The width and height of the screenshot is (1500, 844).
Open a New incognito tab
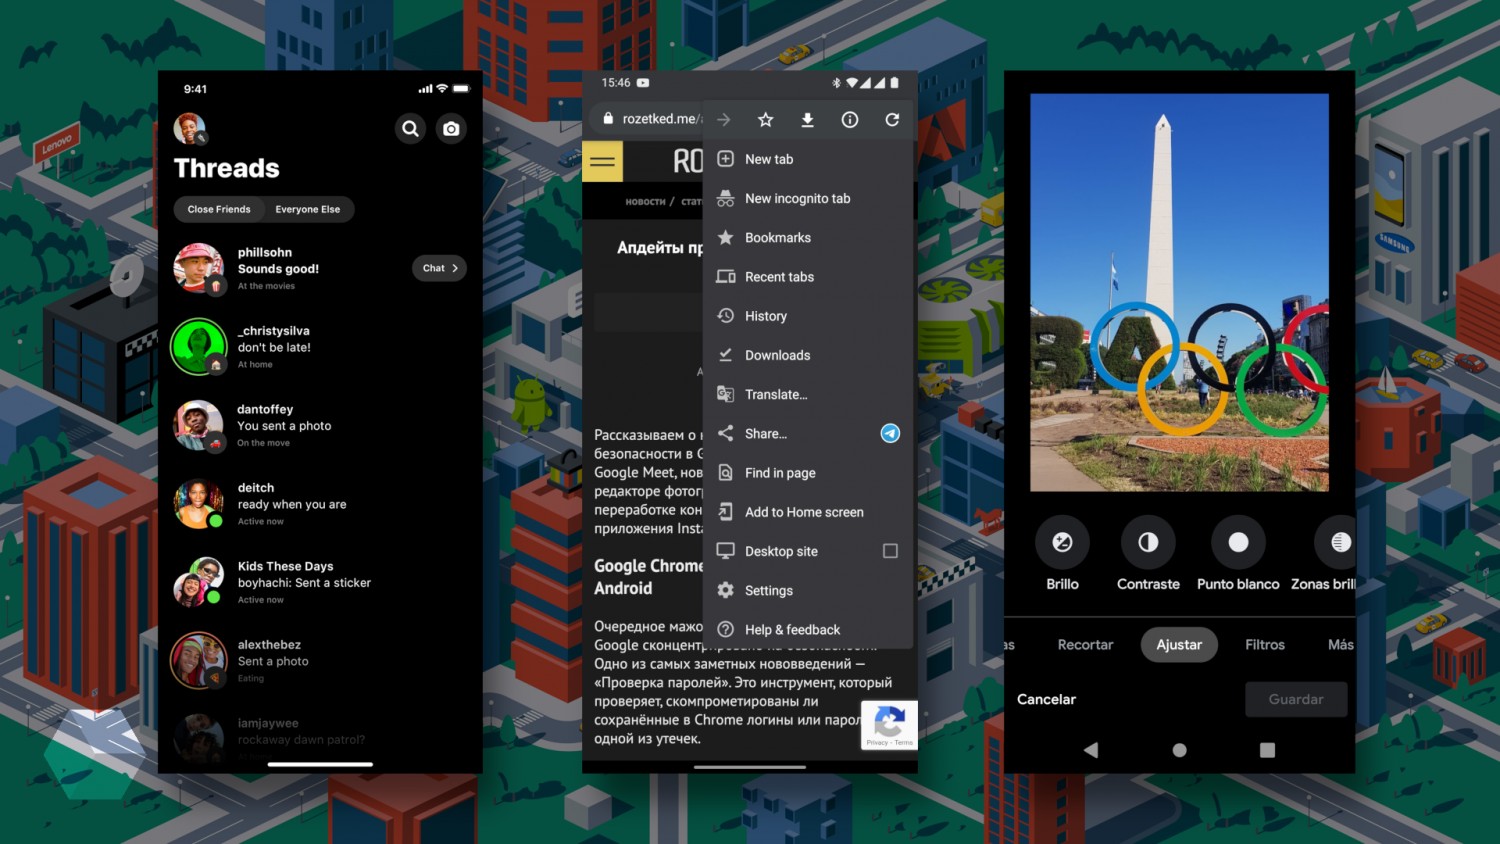pos(808,198)
